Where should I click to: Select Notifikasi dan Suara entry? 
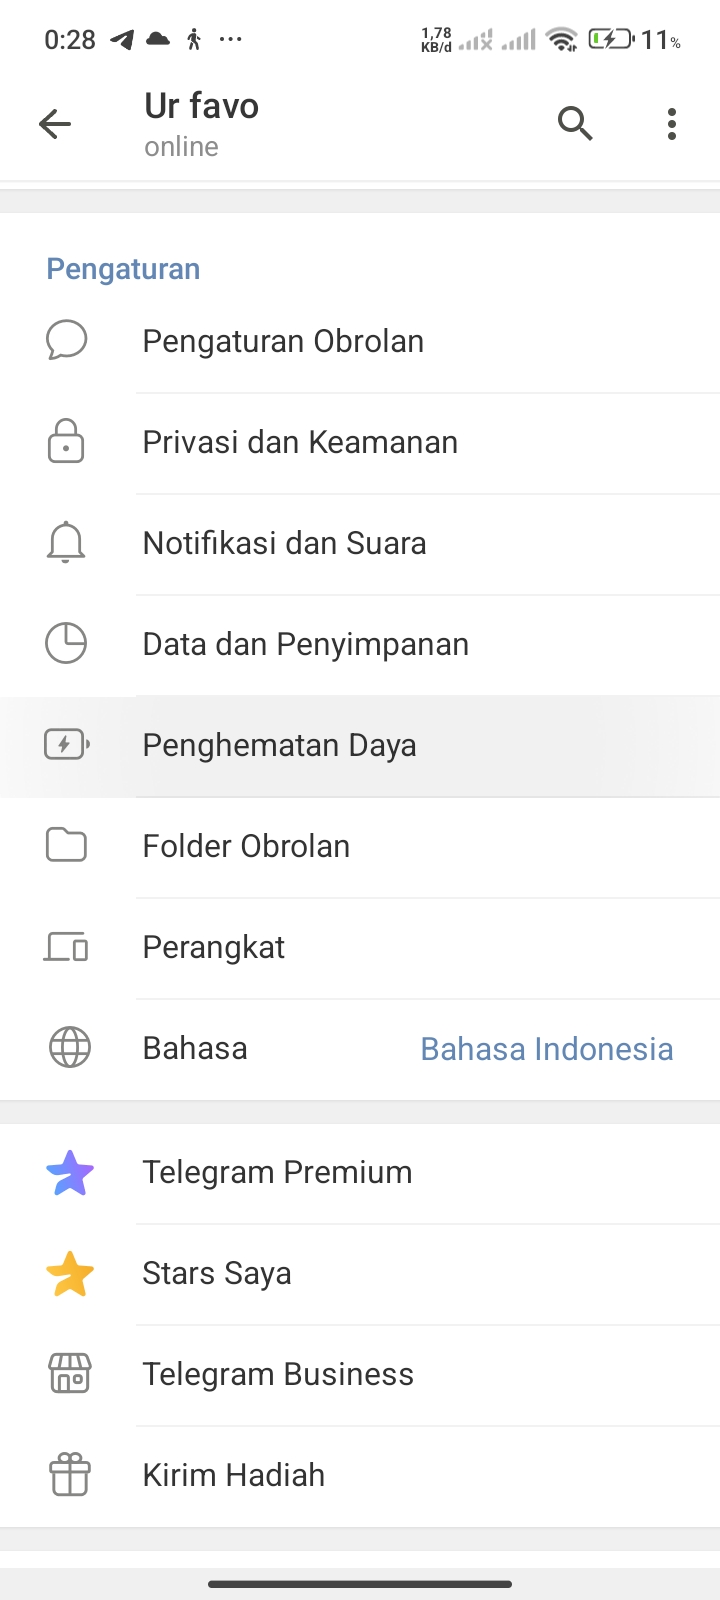284,543
